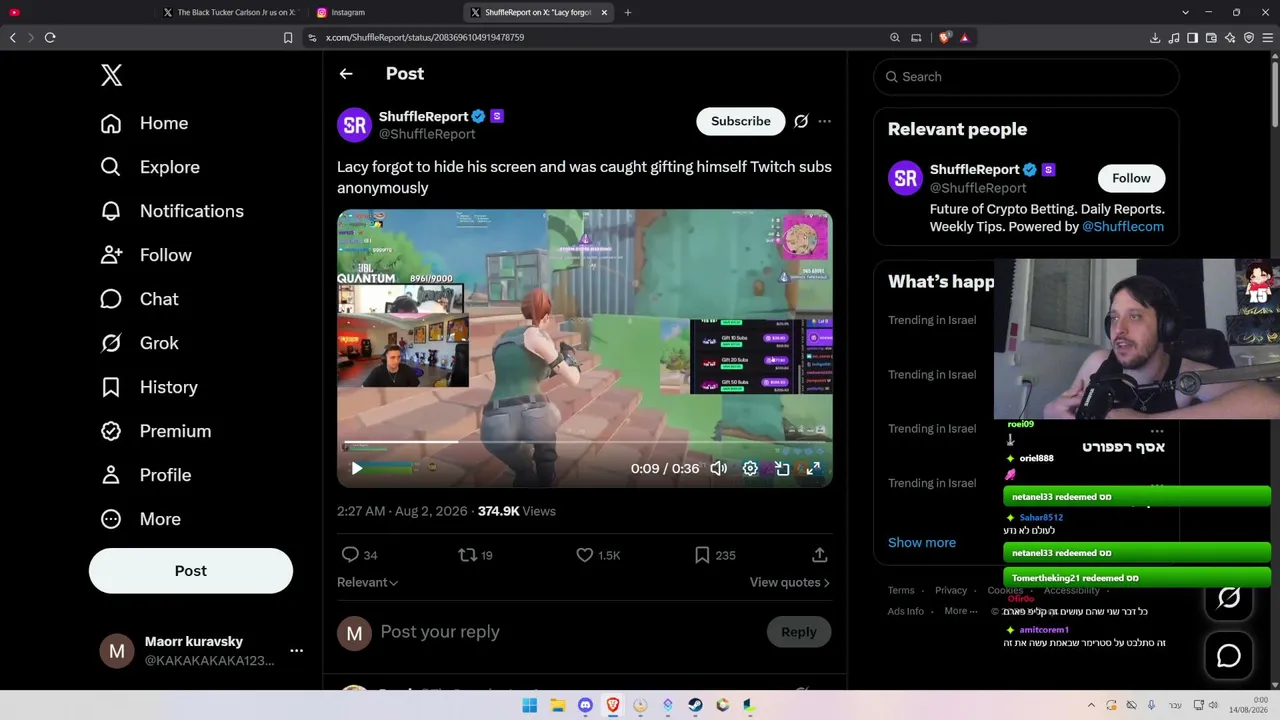Image resolution: width=1280 pixels, height=720 pixels.
Task: Play the video in the post
Action: point(357,468)
